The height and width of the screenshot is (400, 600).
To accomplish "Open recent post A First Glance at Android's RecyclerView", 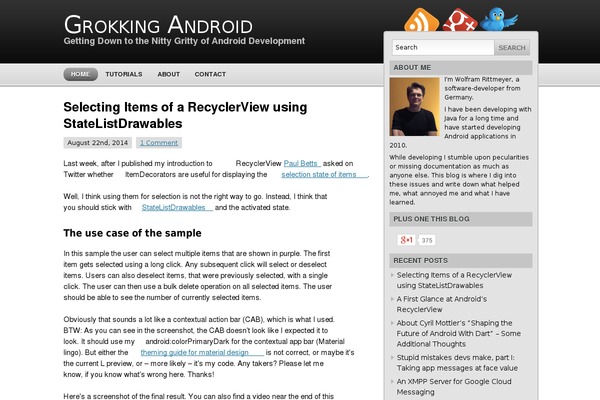I will (x=442, y=304).
